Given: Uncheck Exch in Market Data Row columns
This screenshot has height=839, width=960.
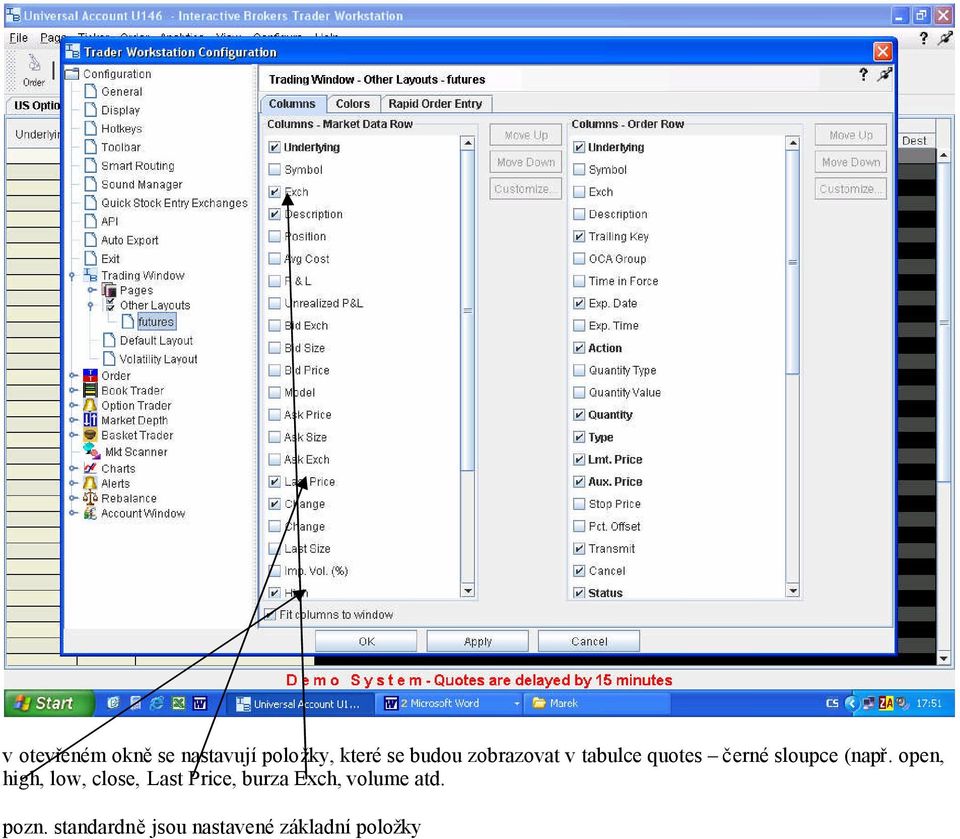Looking at the screenshot, I should (274, 192).
